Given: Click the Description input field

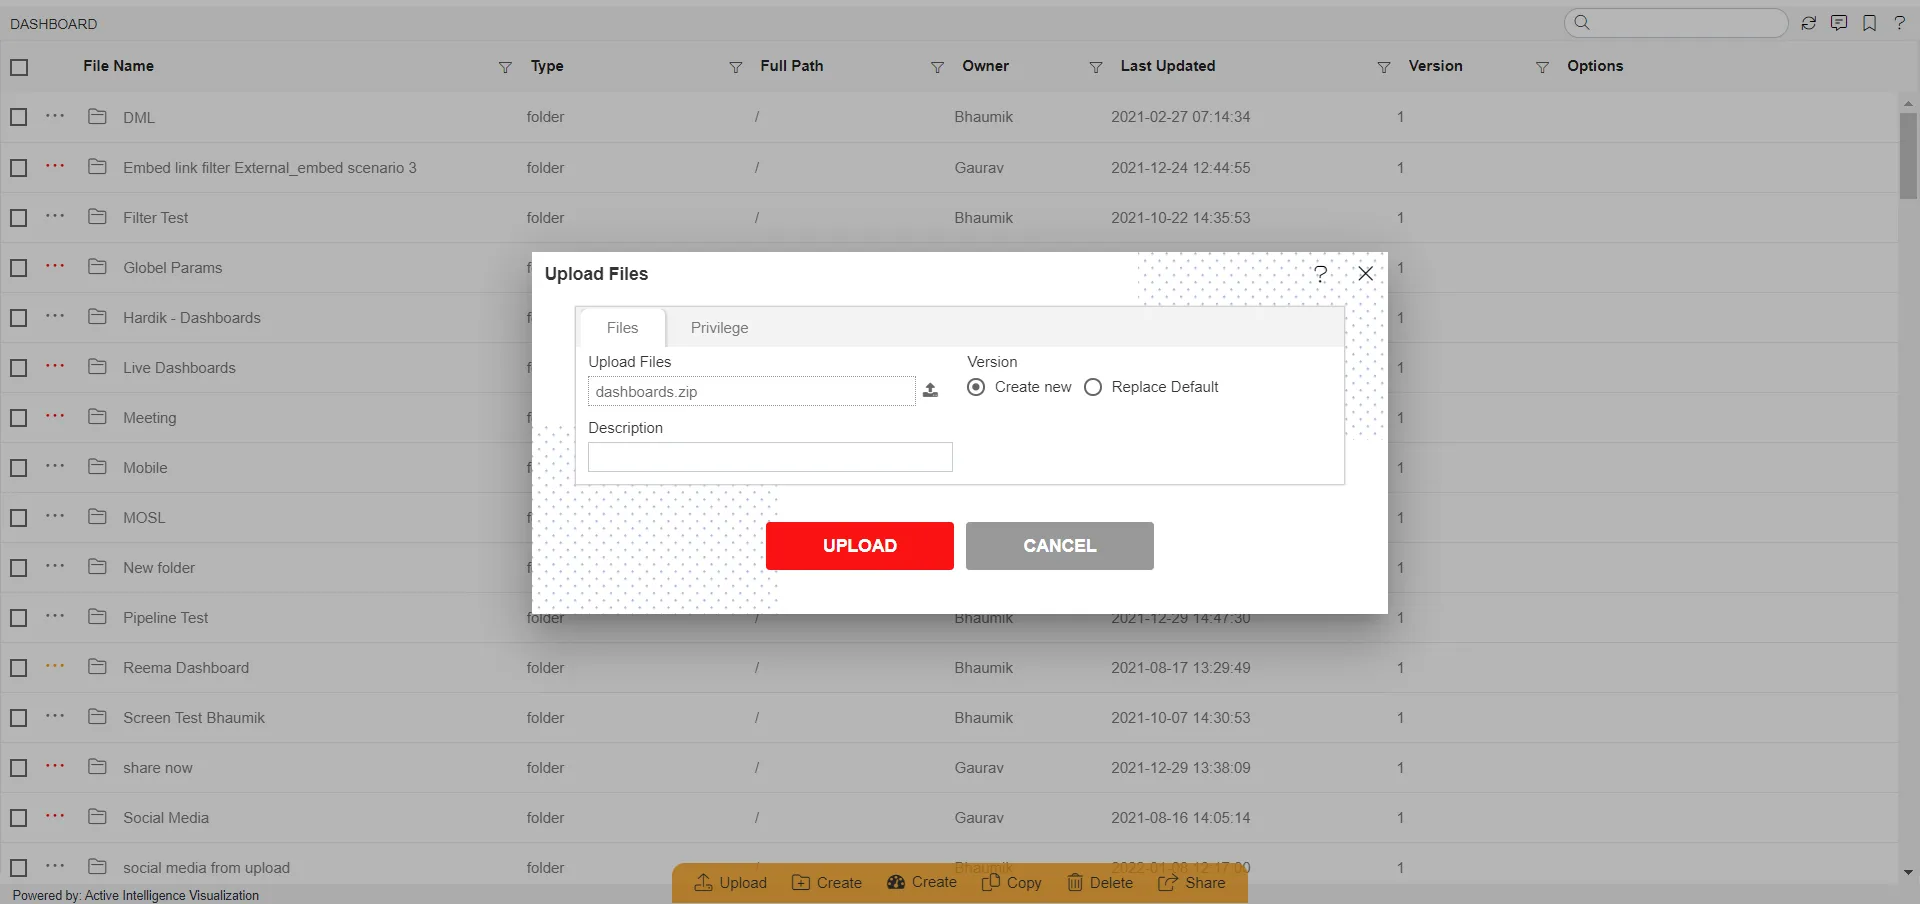Looking at the screenshot, I should pos(770,457).
